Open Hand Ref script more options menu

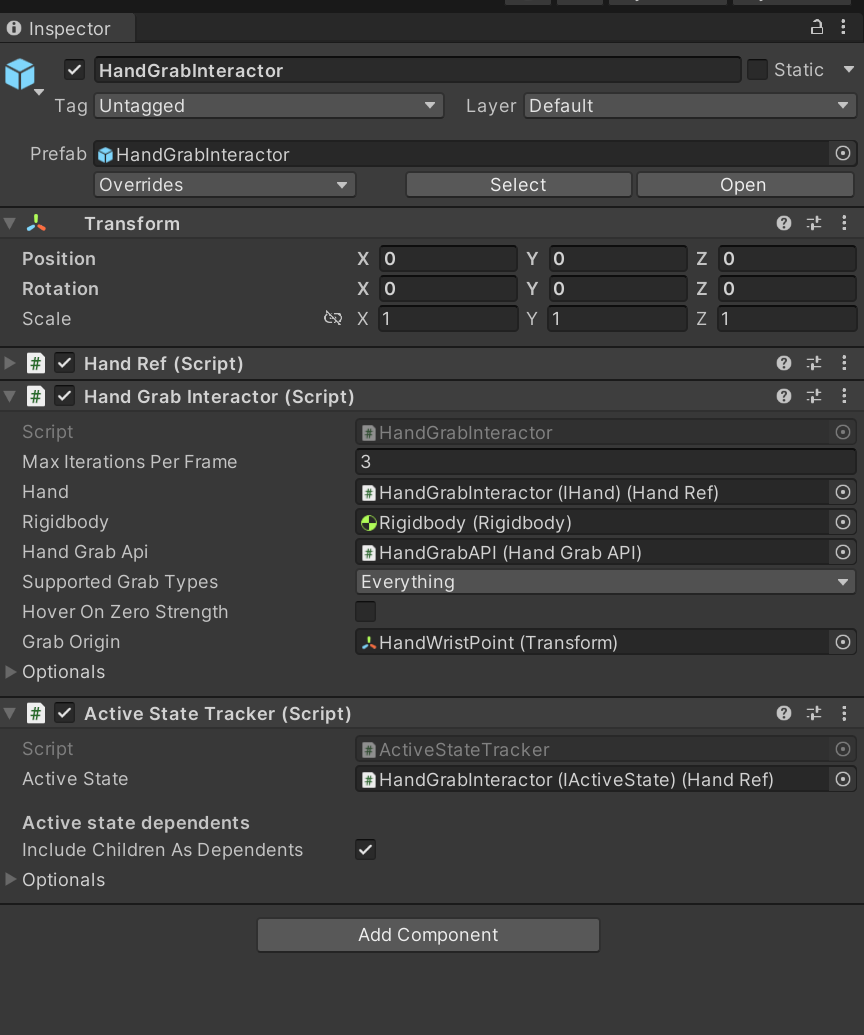coord(844,363)
